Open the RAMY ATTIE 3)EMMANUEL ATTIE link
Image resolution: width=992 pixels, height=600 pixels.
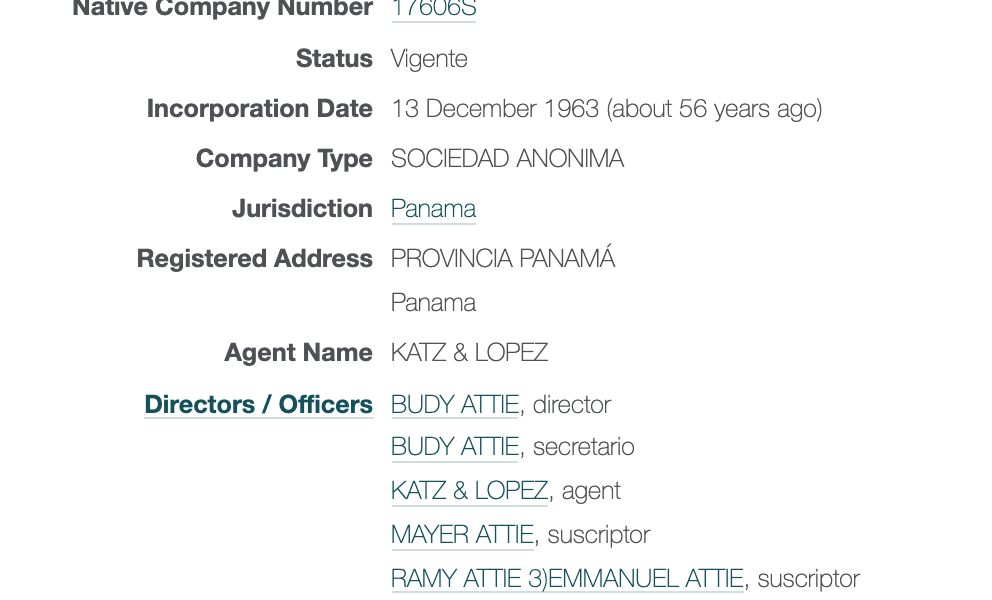567,578
